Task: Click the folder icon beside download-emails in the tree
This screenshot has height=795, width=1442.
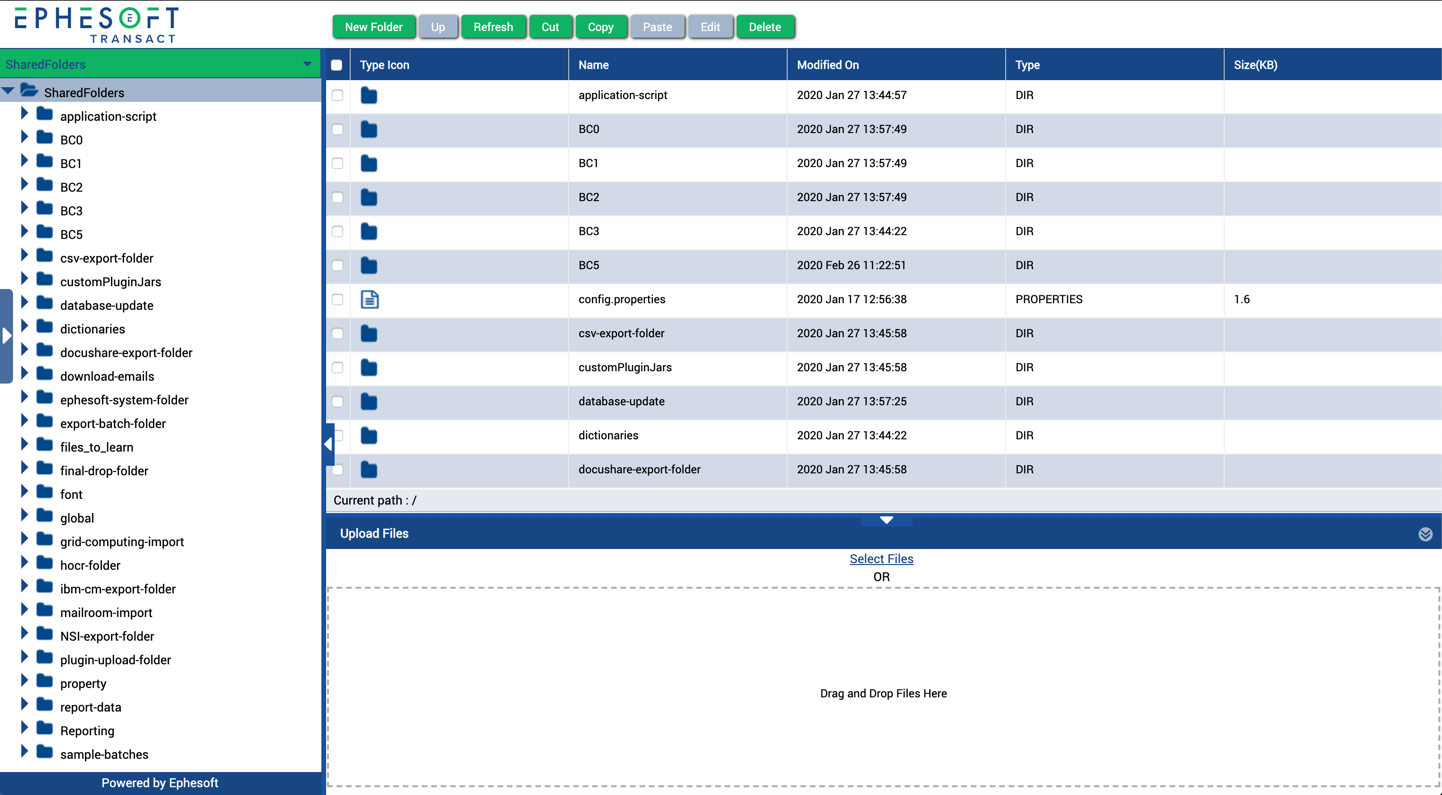Action: click(x=44, y=375)
